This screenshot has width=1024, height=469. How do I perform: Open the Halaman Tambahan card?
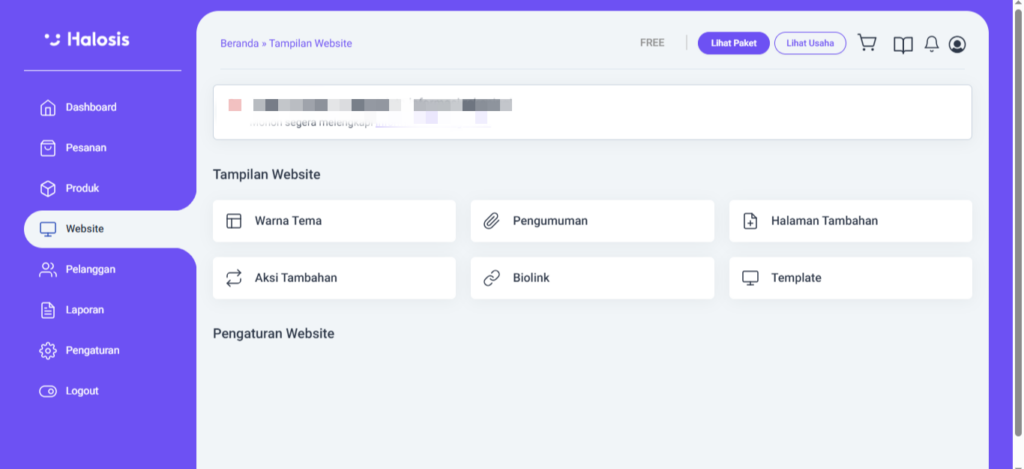[850, 221]
